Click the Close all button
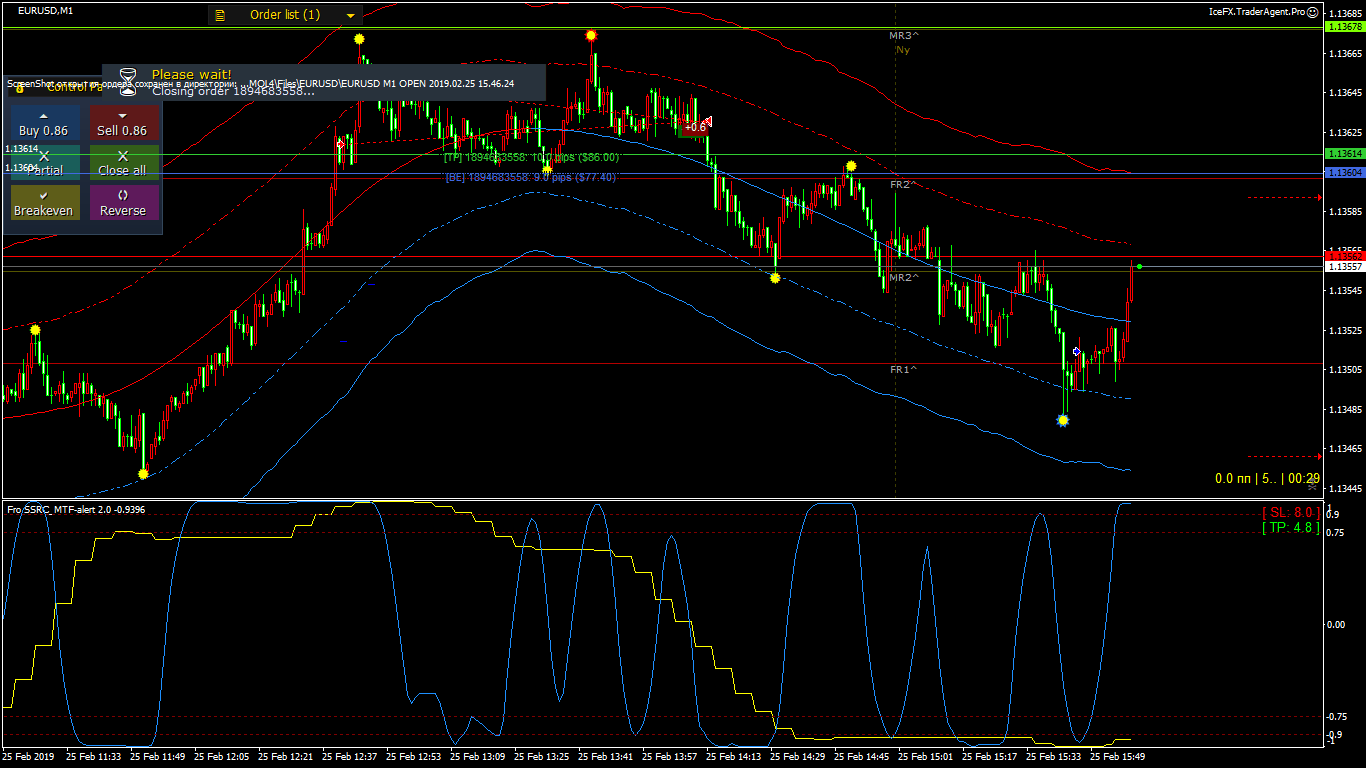The width and height of the screenshot is (1366, 768). pos(122,164)
